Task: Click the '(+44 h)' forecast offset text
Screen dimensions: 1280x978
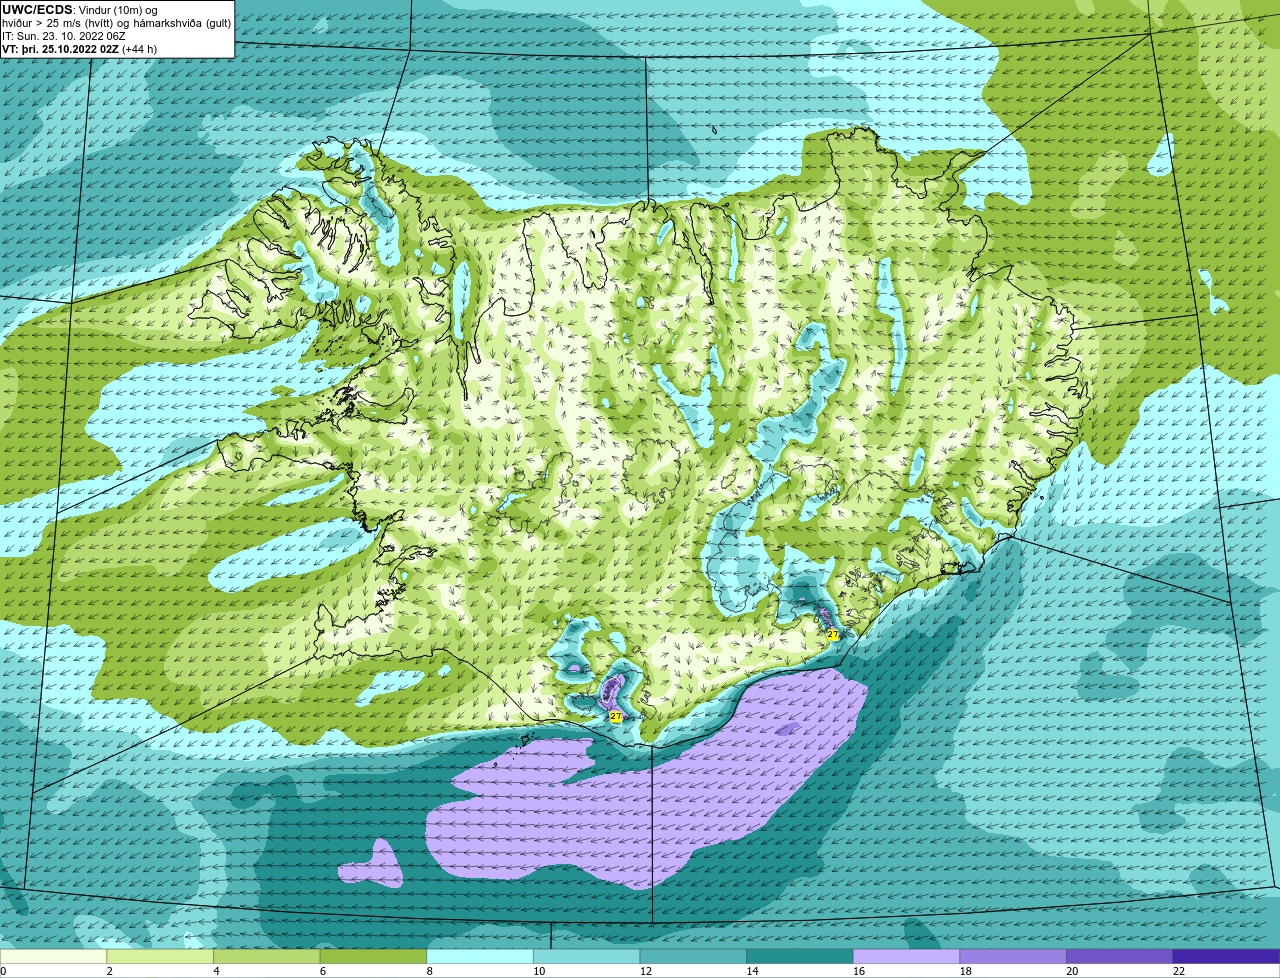Action: [139, 49]
